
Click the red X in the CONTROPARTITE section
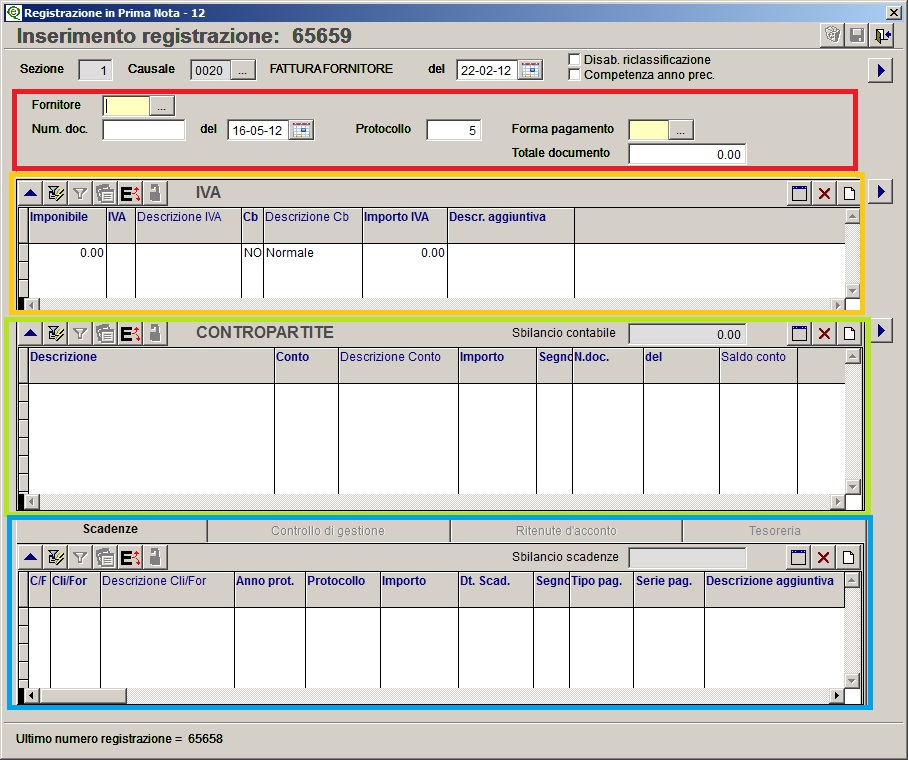coord(824,333)
